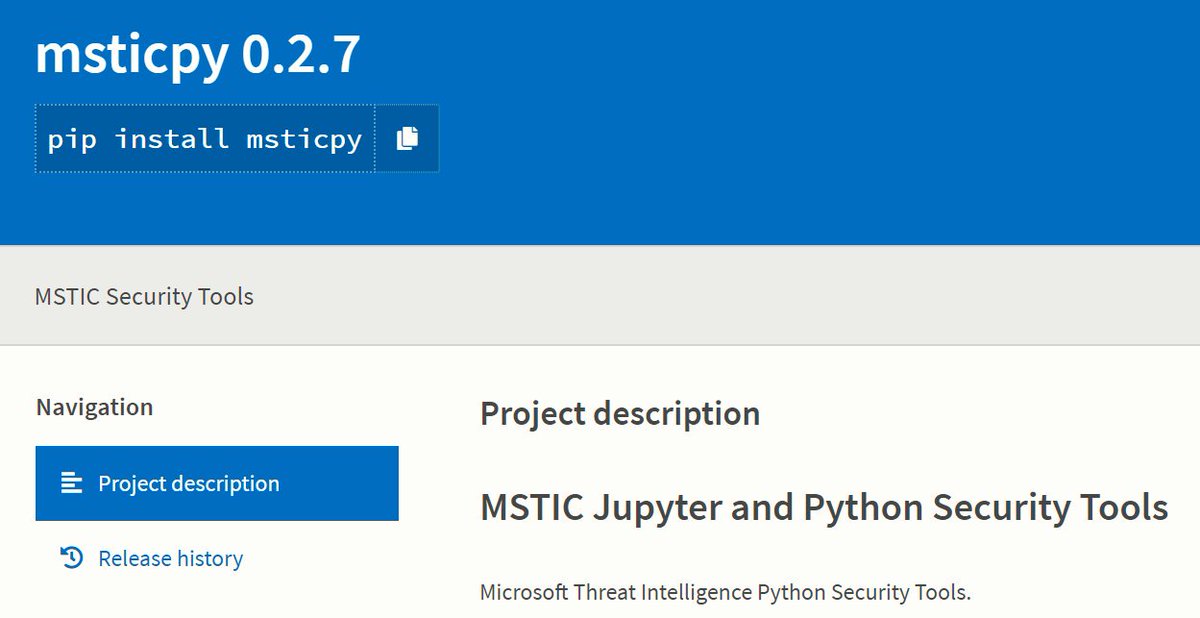Viewport: 1200px width, 618px height.
Task: Click the 'msticpy 0.2.7' package title
Action: [198, 54]
